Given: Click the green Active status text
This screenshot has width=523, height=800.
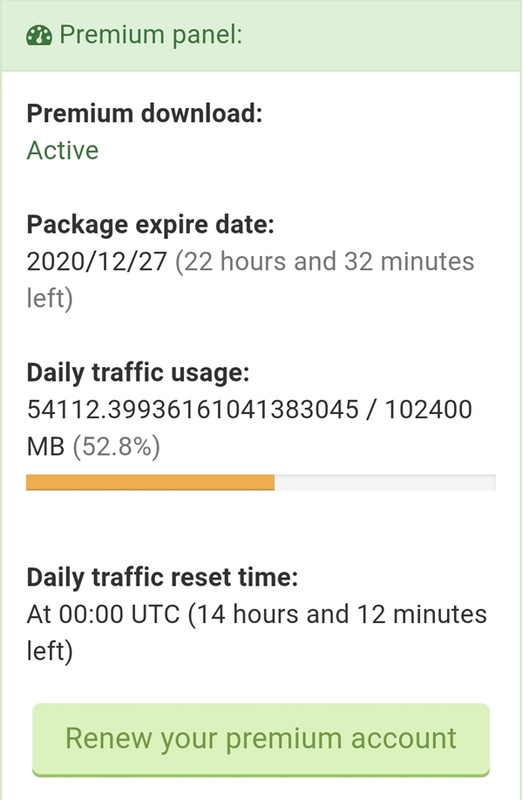Looking at the screenshot, I should pos(62,151).
